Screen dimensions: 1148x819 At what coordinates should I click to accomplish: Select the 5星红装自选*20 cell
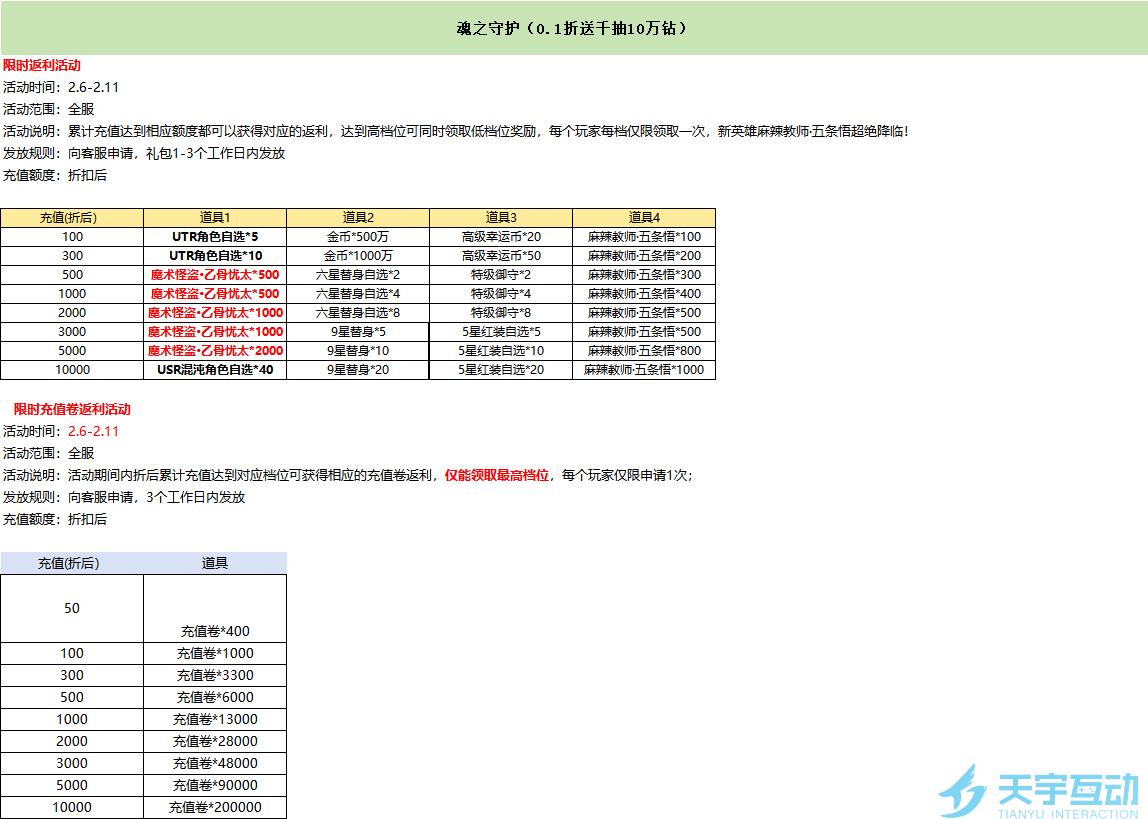tap(501, 370)
